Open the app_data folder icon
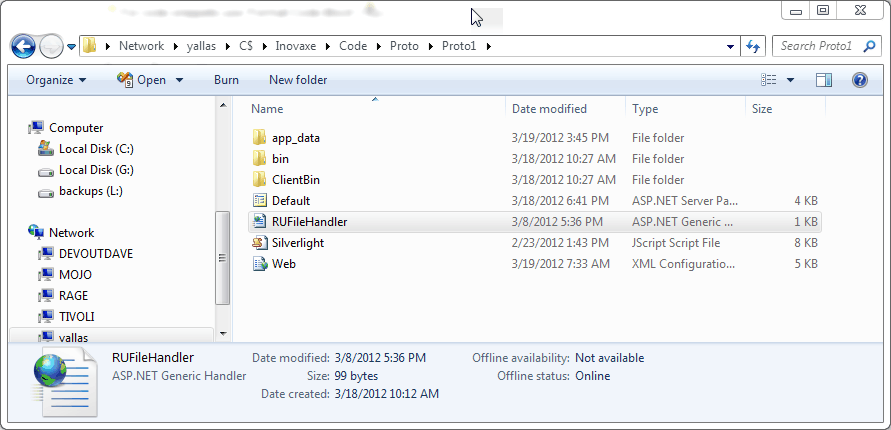The height and width of the screenshot is (430, 891). [x=259, y=137]
